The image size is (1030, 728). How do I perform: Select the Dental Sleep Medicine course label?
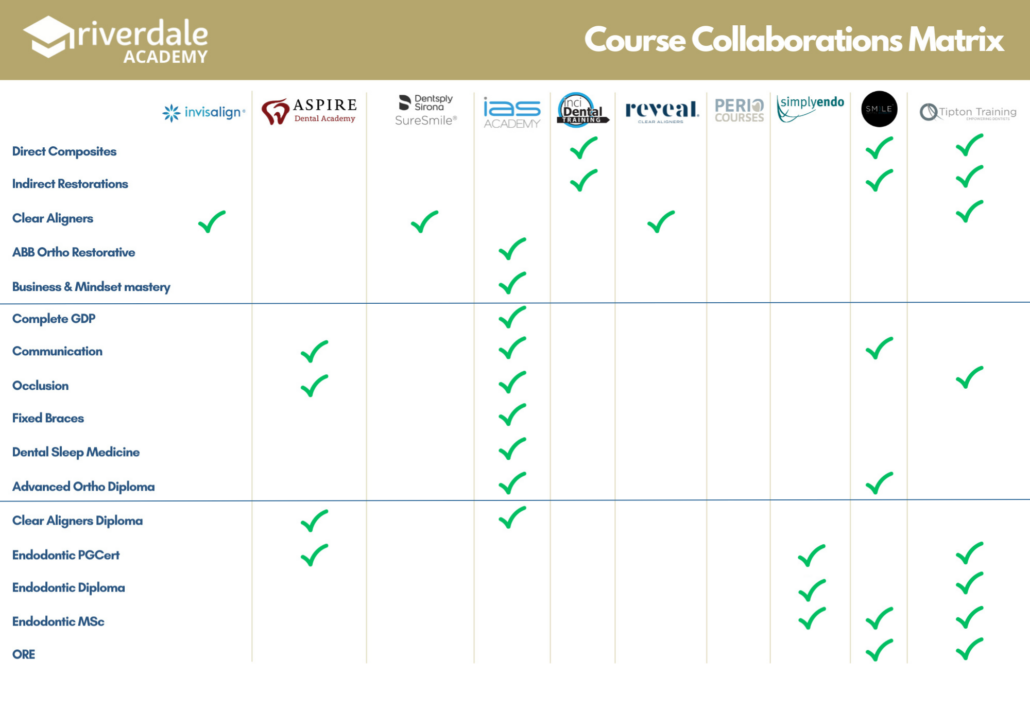click(x=76, y=452)
